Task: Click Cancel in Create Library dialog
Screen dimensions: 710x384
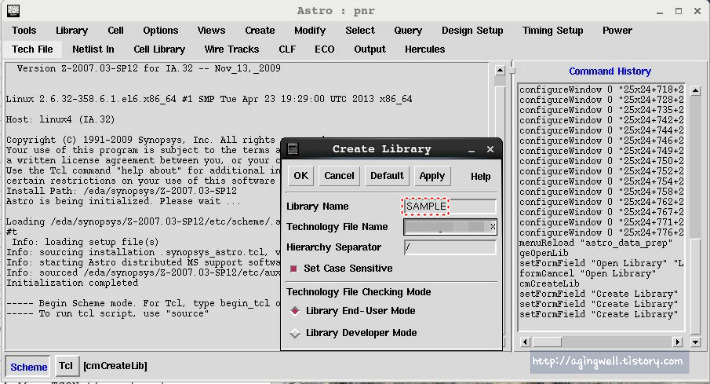Action: click(339, 176)
